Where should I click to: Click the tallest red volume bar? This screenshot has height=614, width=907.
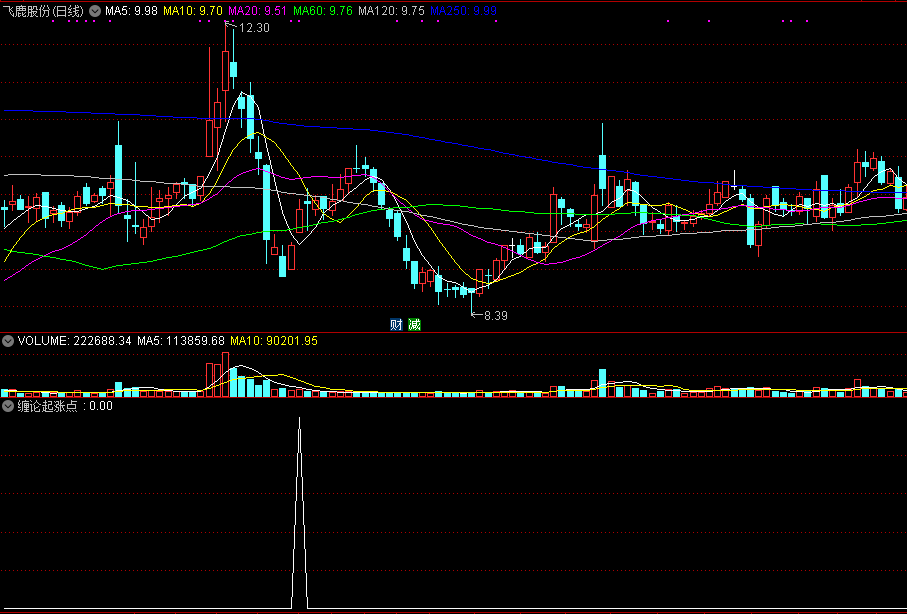[225, 374]
